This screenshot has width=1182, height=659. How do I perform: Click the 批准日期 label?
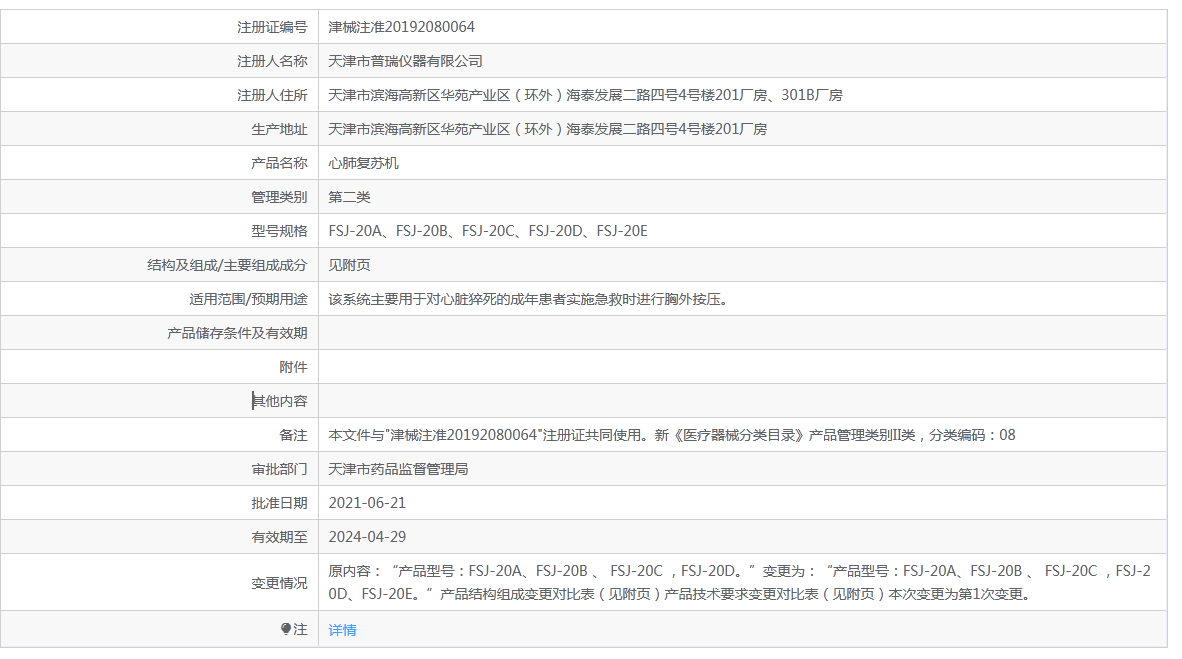[x=279, y=503]
